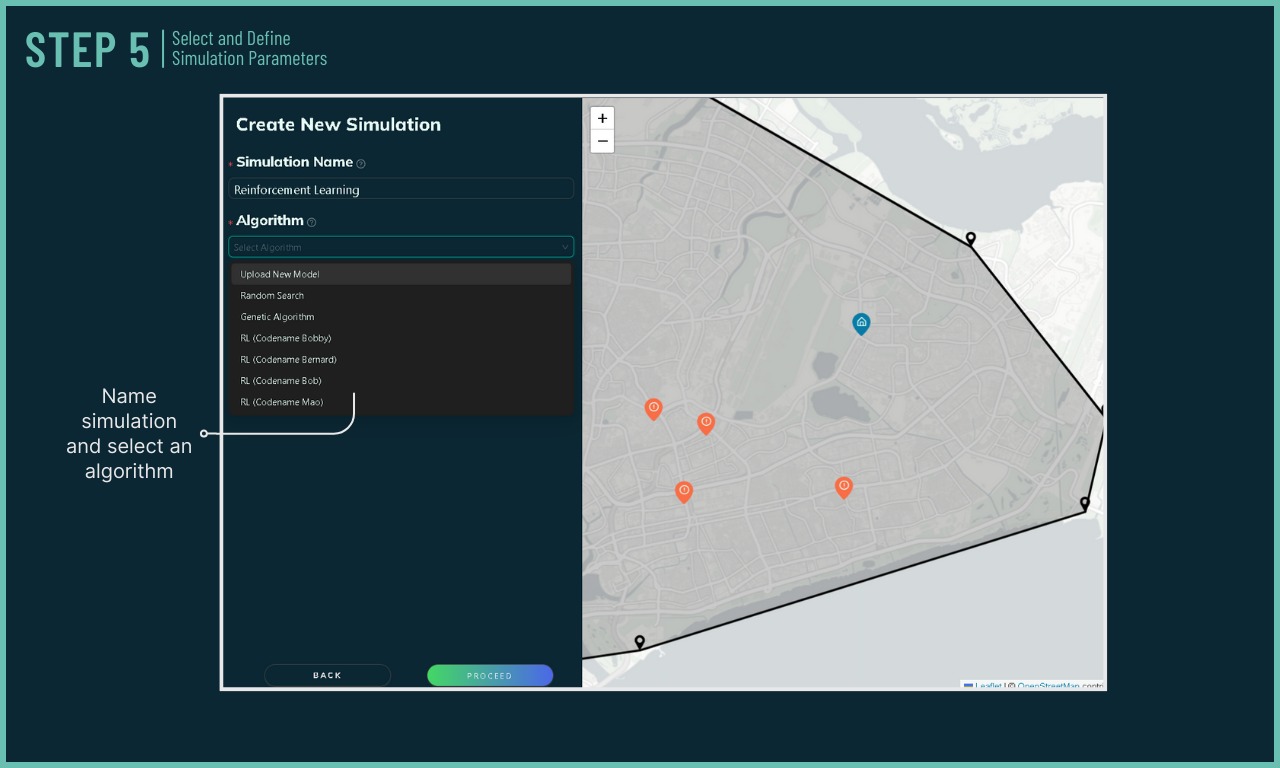This screenshot has width=1280, height=768.
Task: Choose Random Search algorithm
Action: [401, 296]
